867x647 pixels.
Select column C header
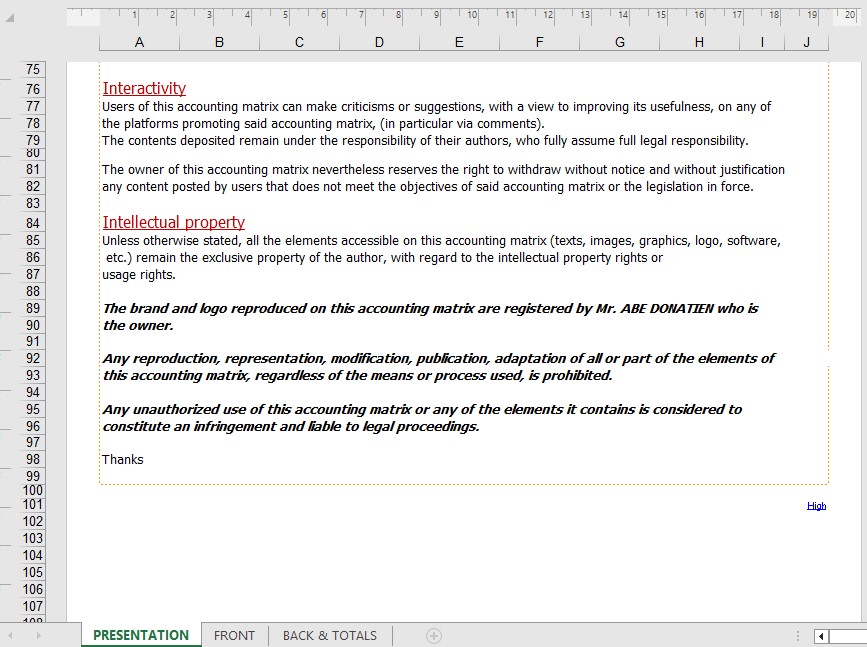click(299, 42)
